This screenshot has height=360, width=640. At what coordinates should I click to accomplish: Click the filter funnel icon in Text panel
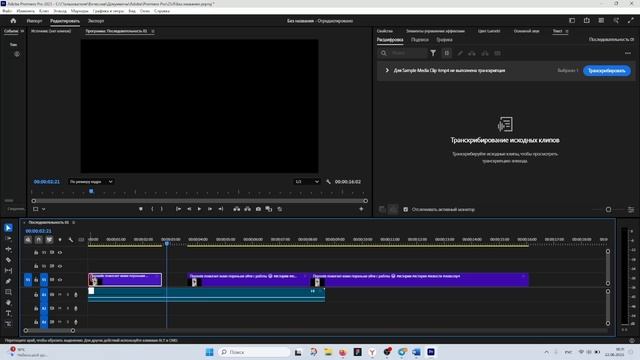(x=433, y=53)
